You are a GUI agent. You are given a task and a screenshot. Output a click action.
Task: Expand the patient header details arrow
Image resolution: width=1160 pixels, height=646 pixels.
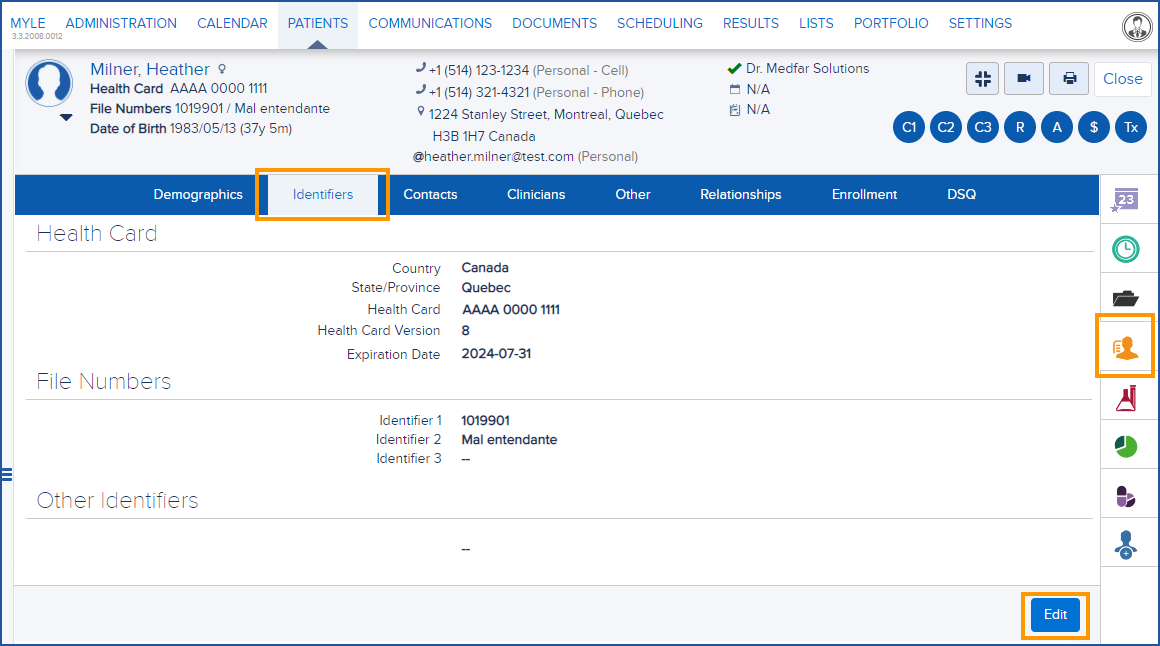[66, 117]
